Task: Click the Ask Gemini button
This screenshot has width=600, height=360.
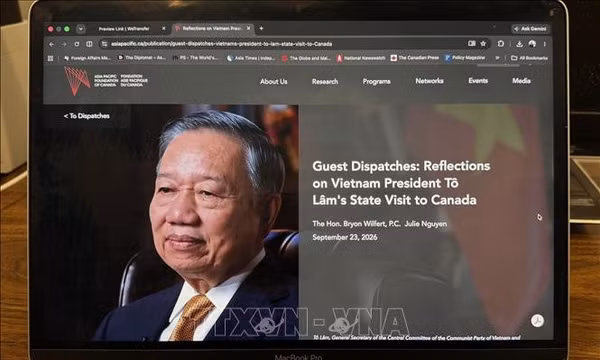Action: pyautogui.click(x=530, y=29)
